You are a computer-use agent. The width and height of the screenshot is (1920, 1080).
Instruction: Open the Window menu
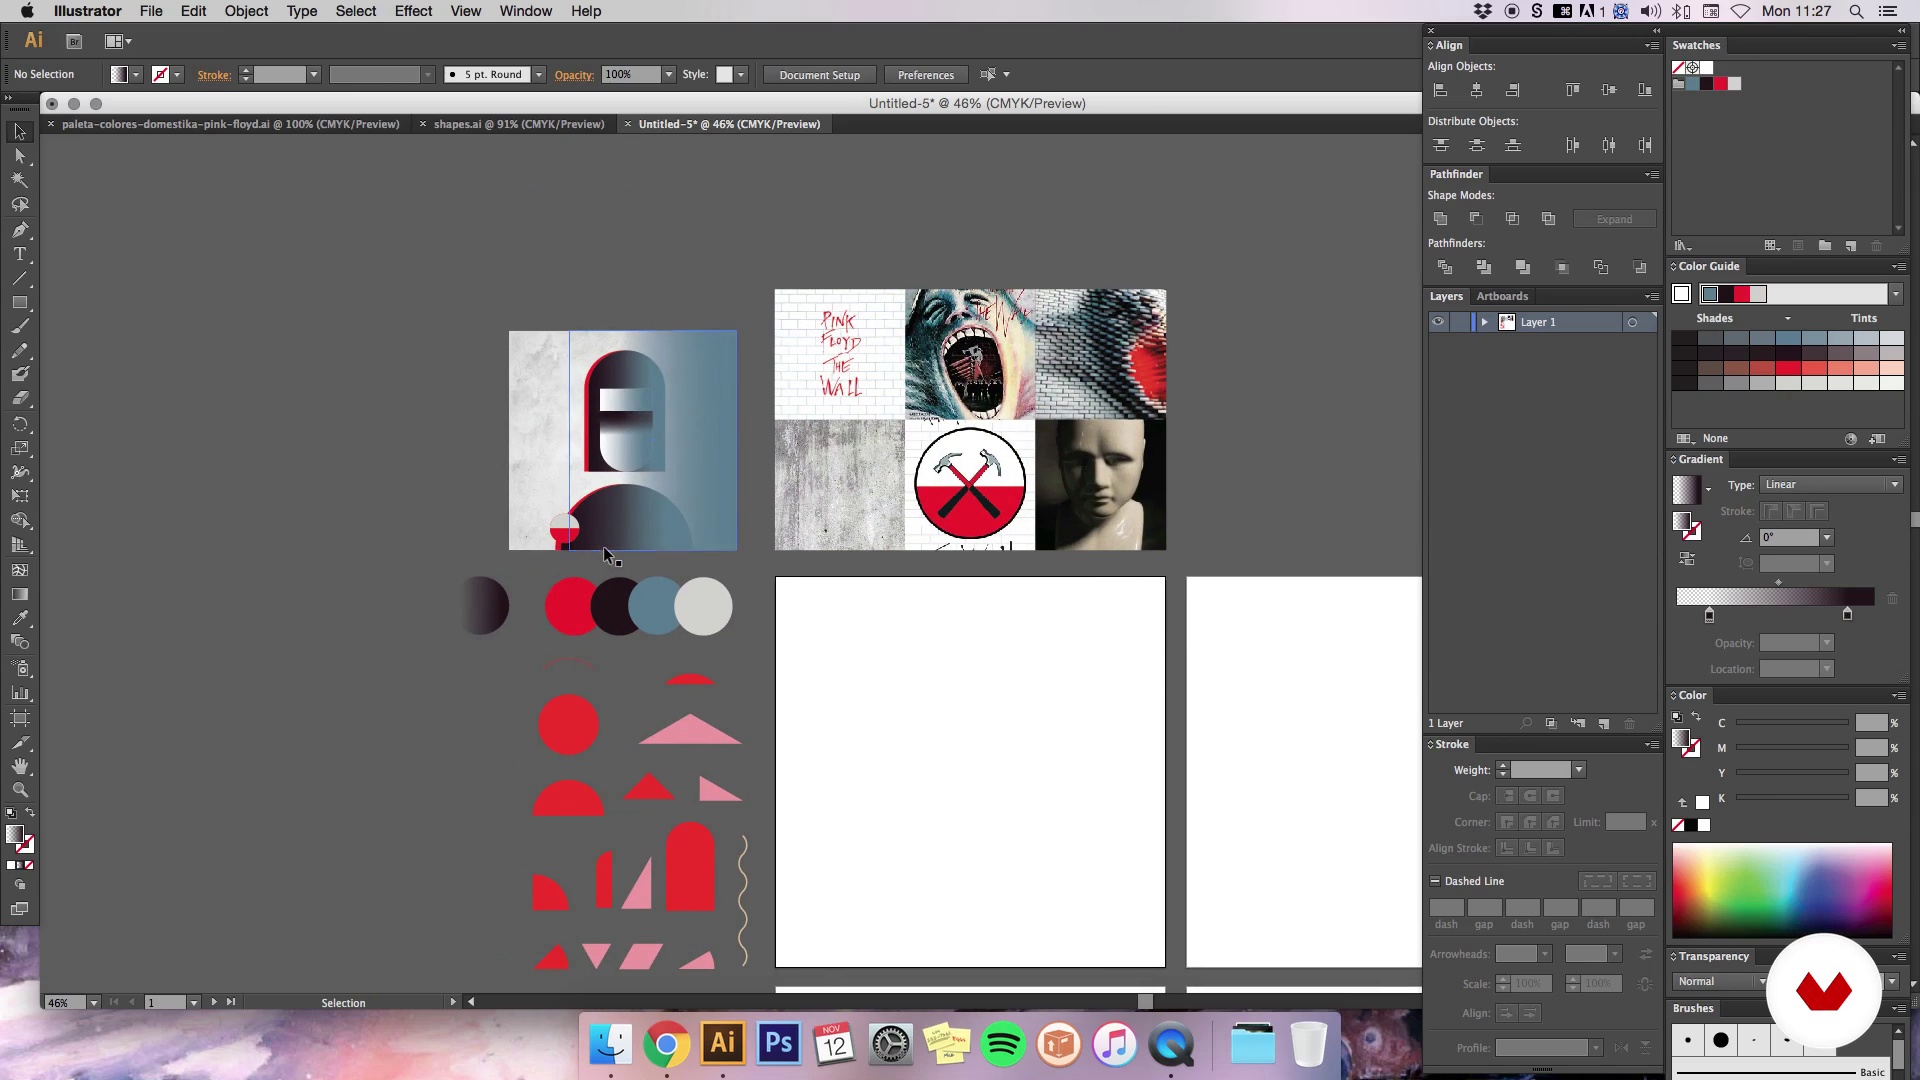coord(526,11)
